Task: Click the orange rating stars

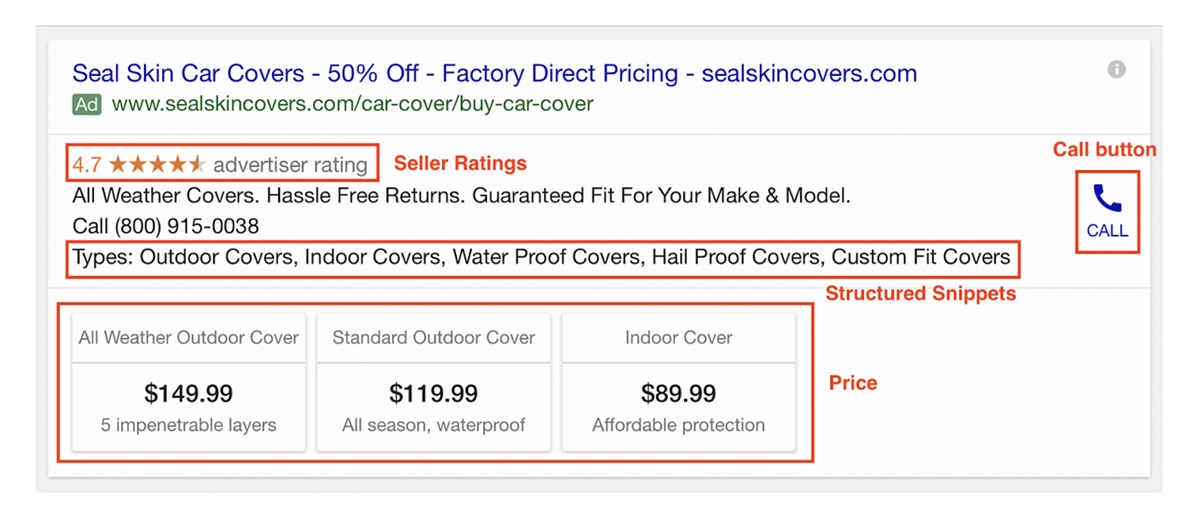Action: 157,164
